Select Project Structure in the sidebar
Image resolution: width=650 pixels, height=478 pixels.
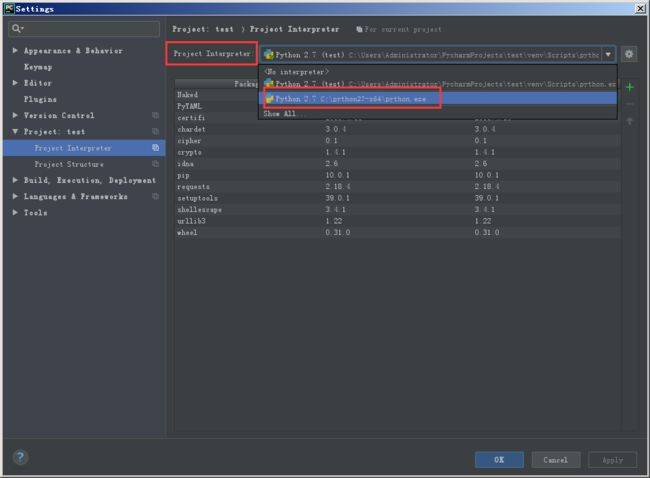(84, 164)
